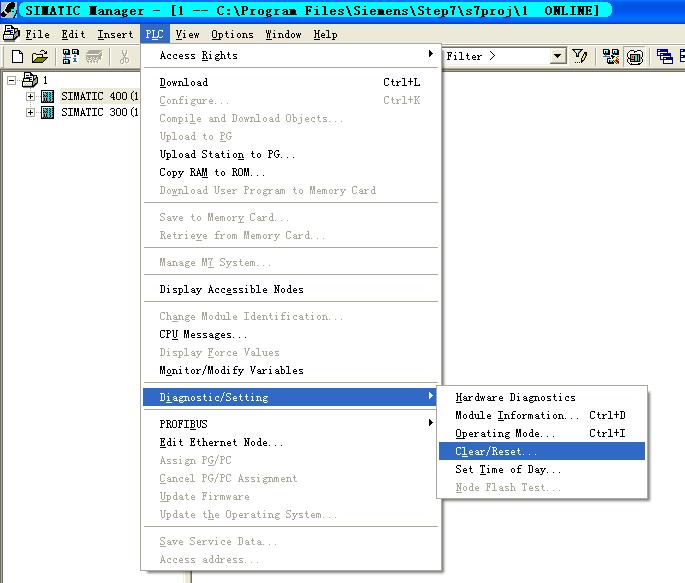685x583 pixels.
Task: Choose Copy RAM to ROM
Action: click(291, 172)
